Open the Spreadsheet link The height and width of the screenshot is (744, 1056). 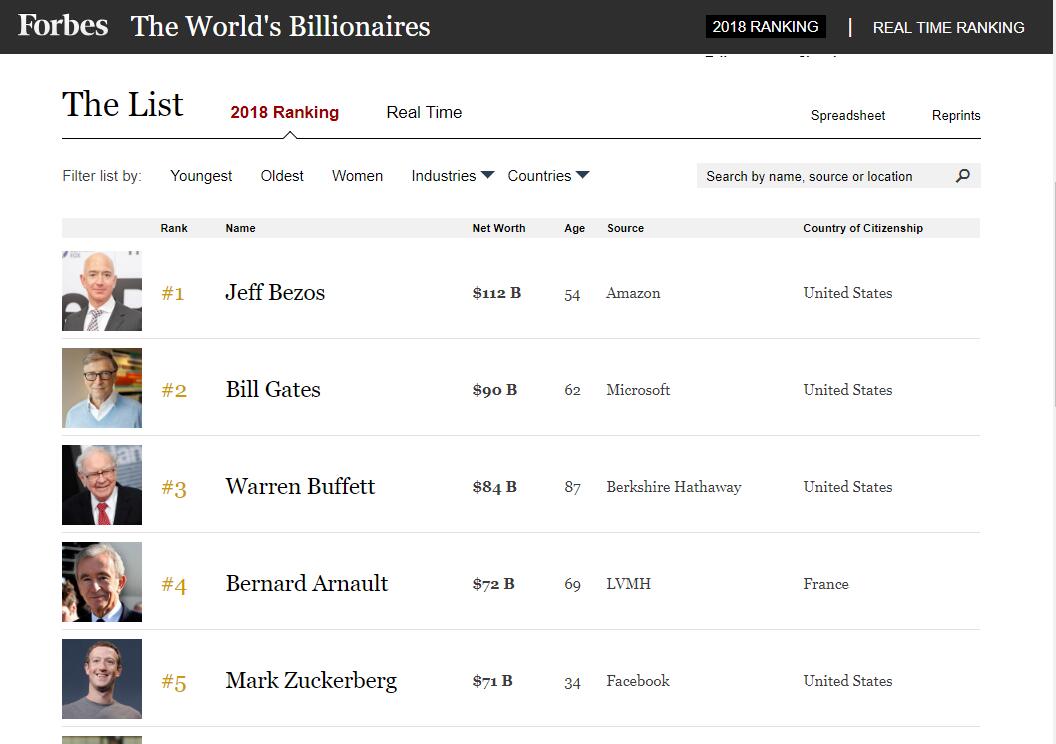(x=848, y=116)
